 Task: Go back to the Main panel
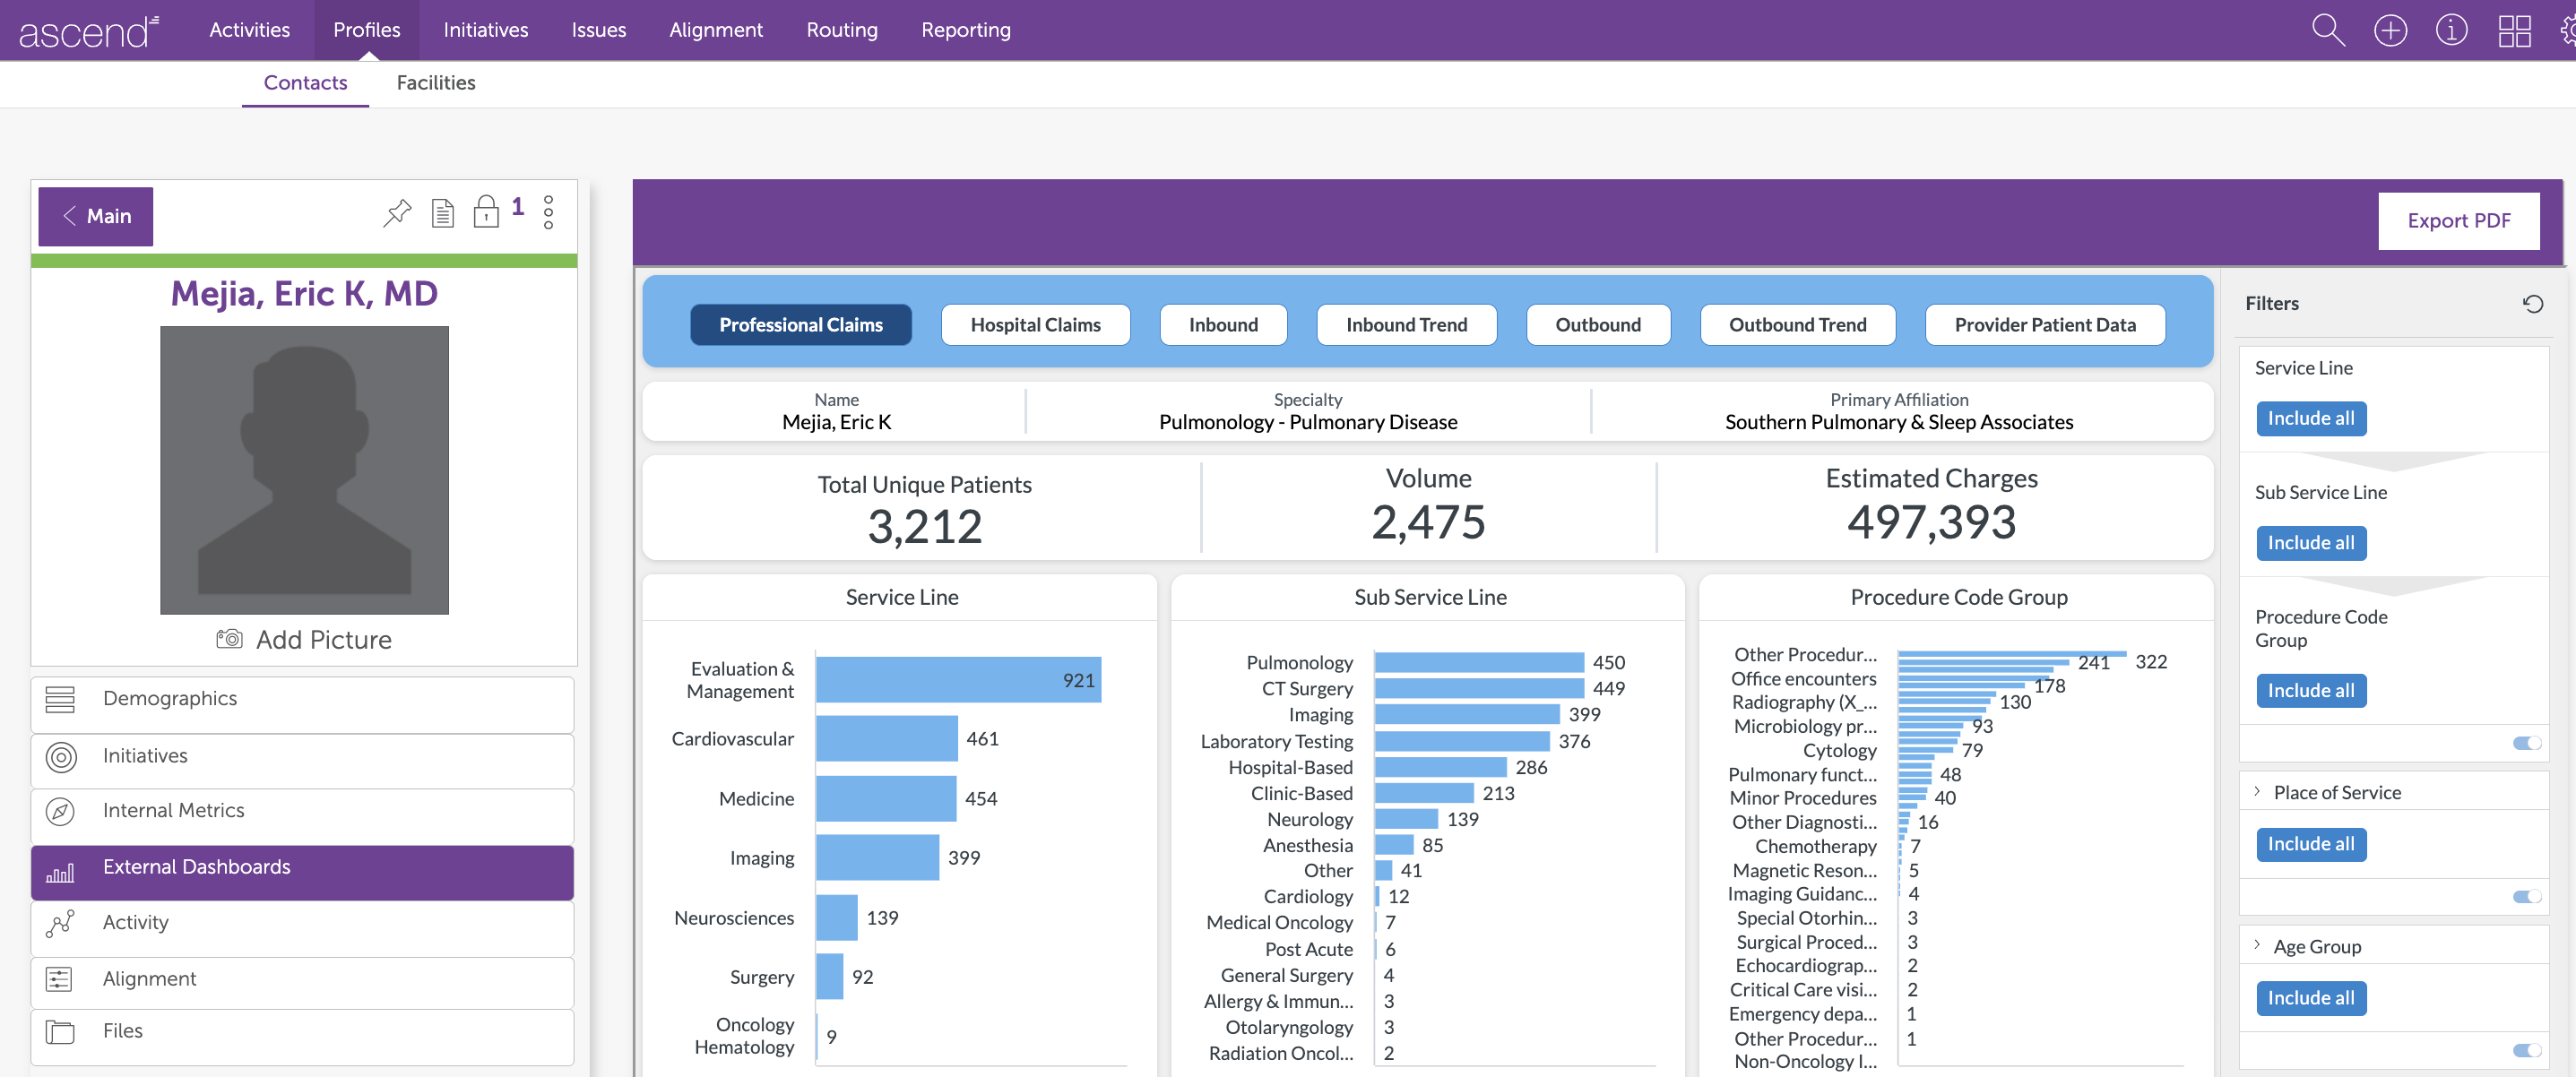point(96,216)
